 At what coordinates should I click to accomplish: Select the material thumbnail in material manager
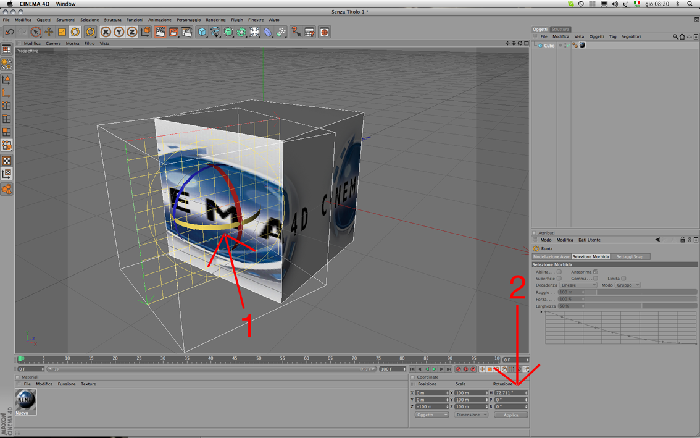[x=25, y=400]
